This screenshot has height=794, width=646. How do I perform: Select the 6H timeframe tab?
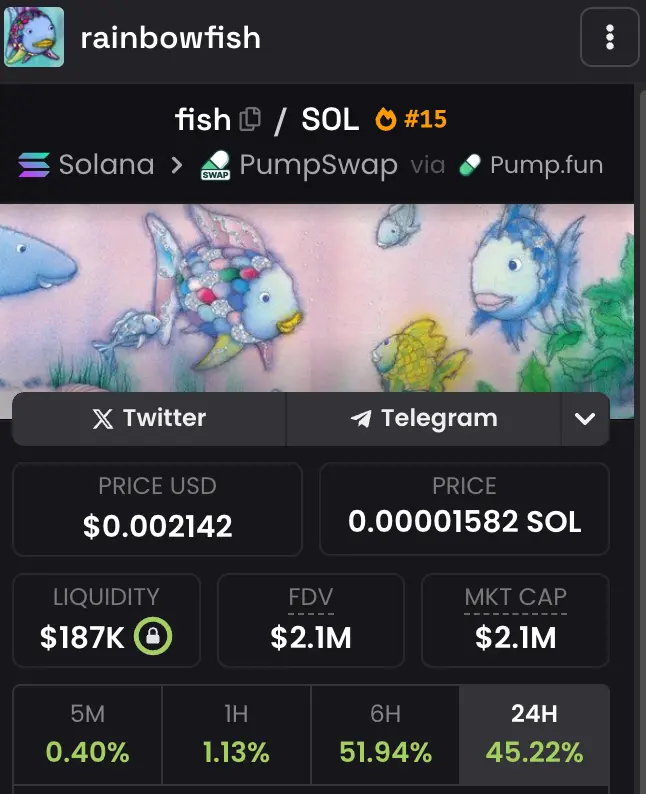(x=385, y=735)
